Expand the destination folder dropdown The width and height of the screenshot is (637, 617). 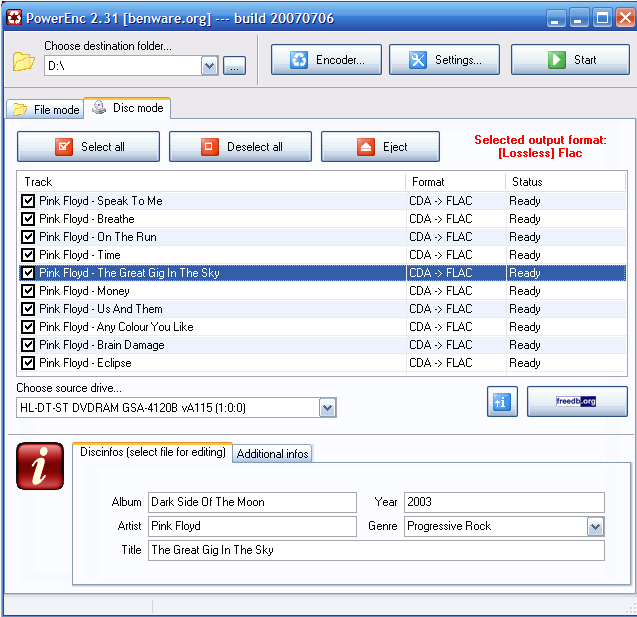(x=210, y=66)
